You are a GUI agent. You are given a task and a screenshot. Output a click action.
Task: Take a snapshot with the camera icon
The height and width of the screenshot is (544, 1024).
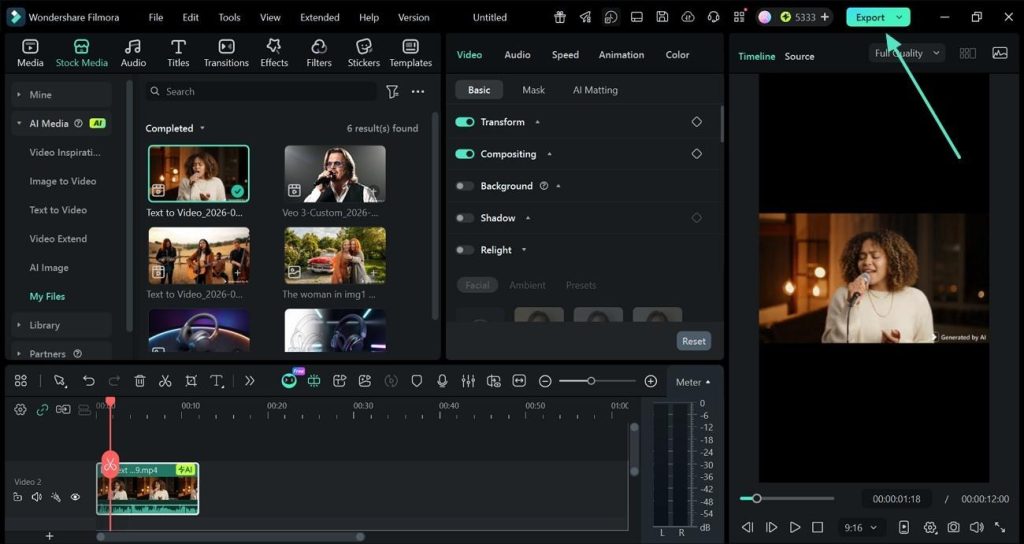click(x=954, y=527)
